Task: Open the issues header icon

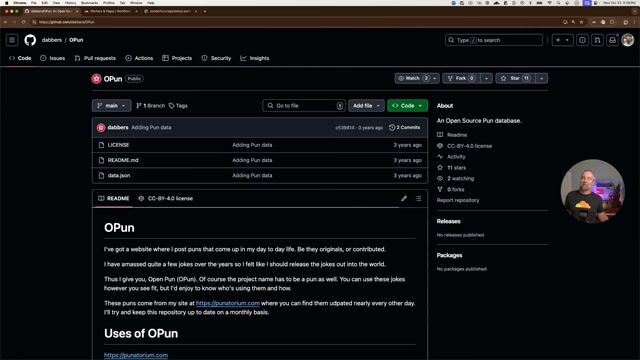Action: 582,40
